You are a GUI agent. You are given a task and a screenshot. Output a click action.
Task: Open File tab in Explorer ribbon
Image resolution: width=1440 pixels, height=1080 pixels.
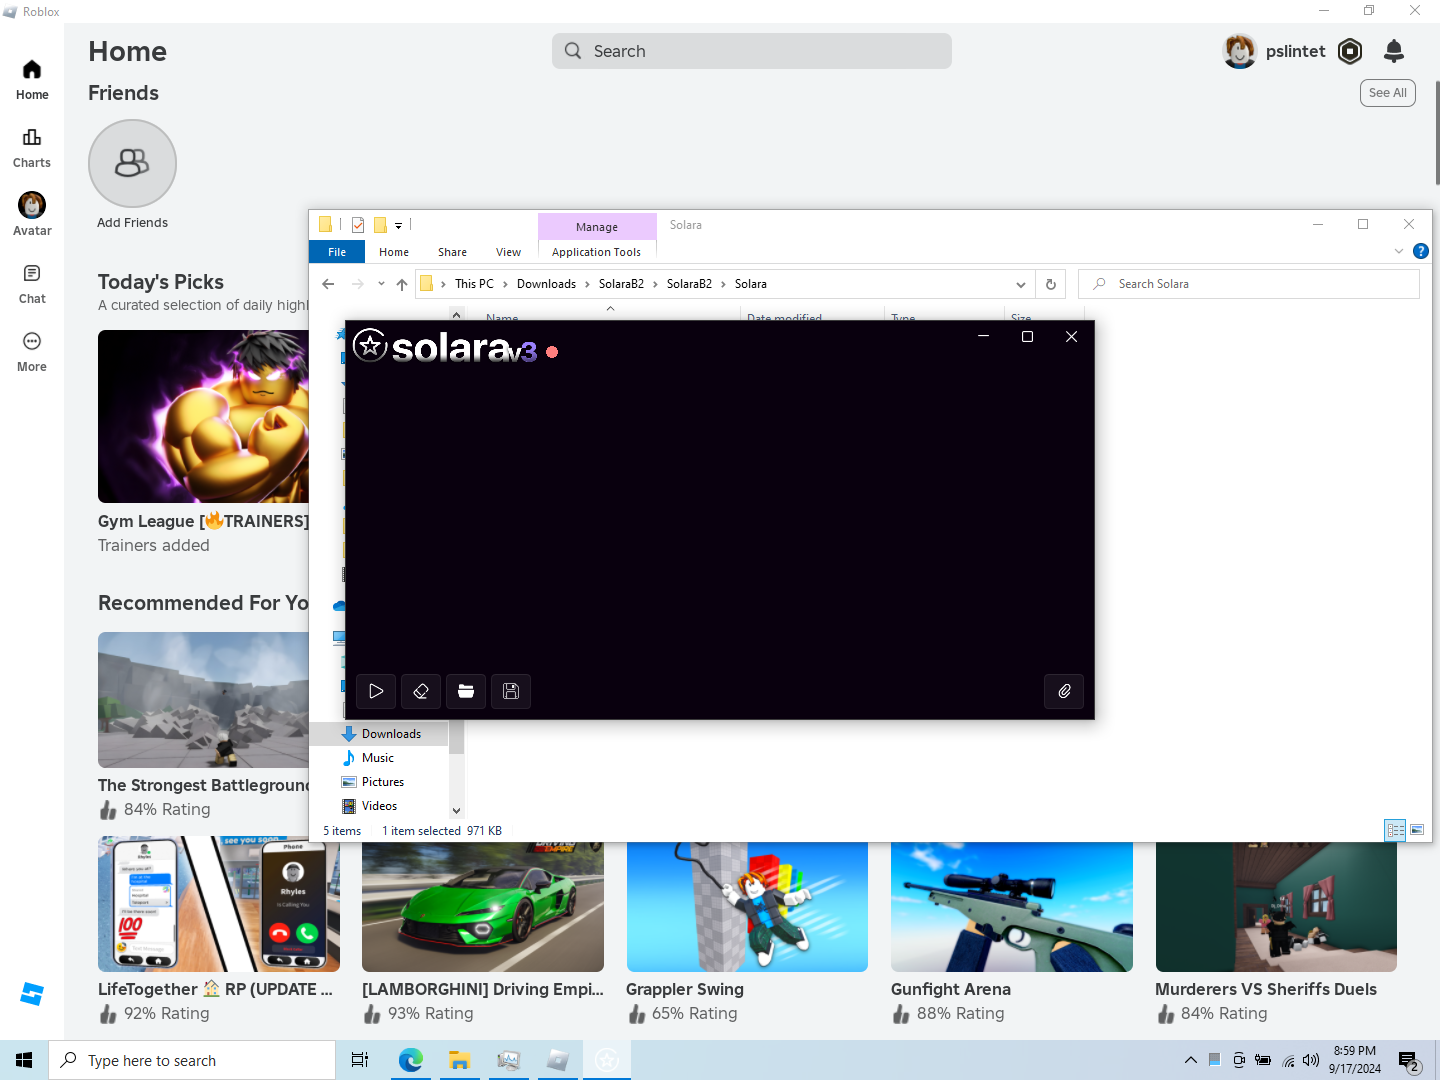click(337, 252)
